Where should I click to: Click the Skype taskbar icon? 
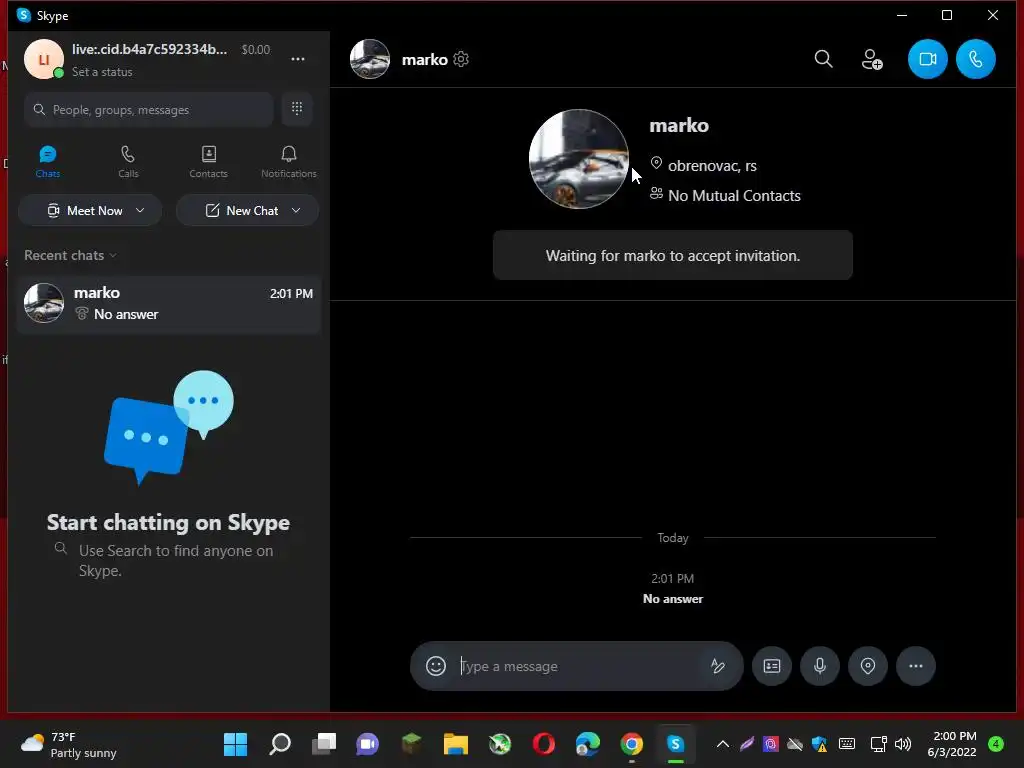[675, 744]
